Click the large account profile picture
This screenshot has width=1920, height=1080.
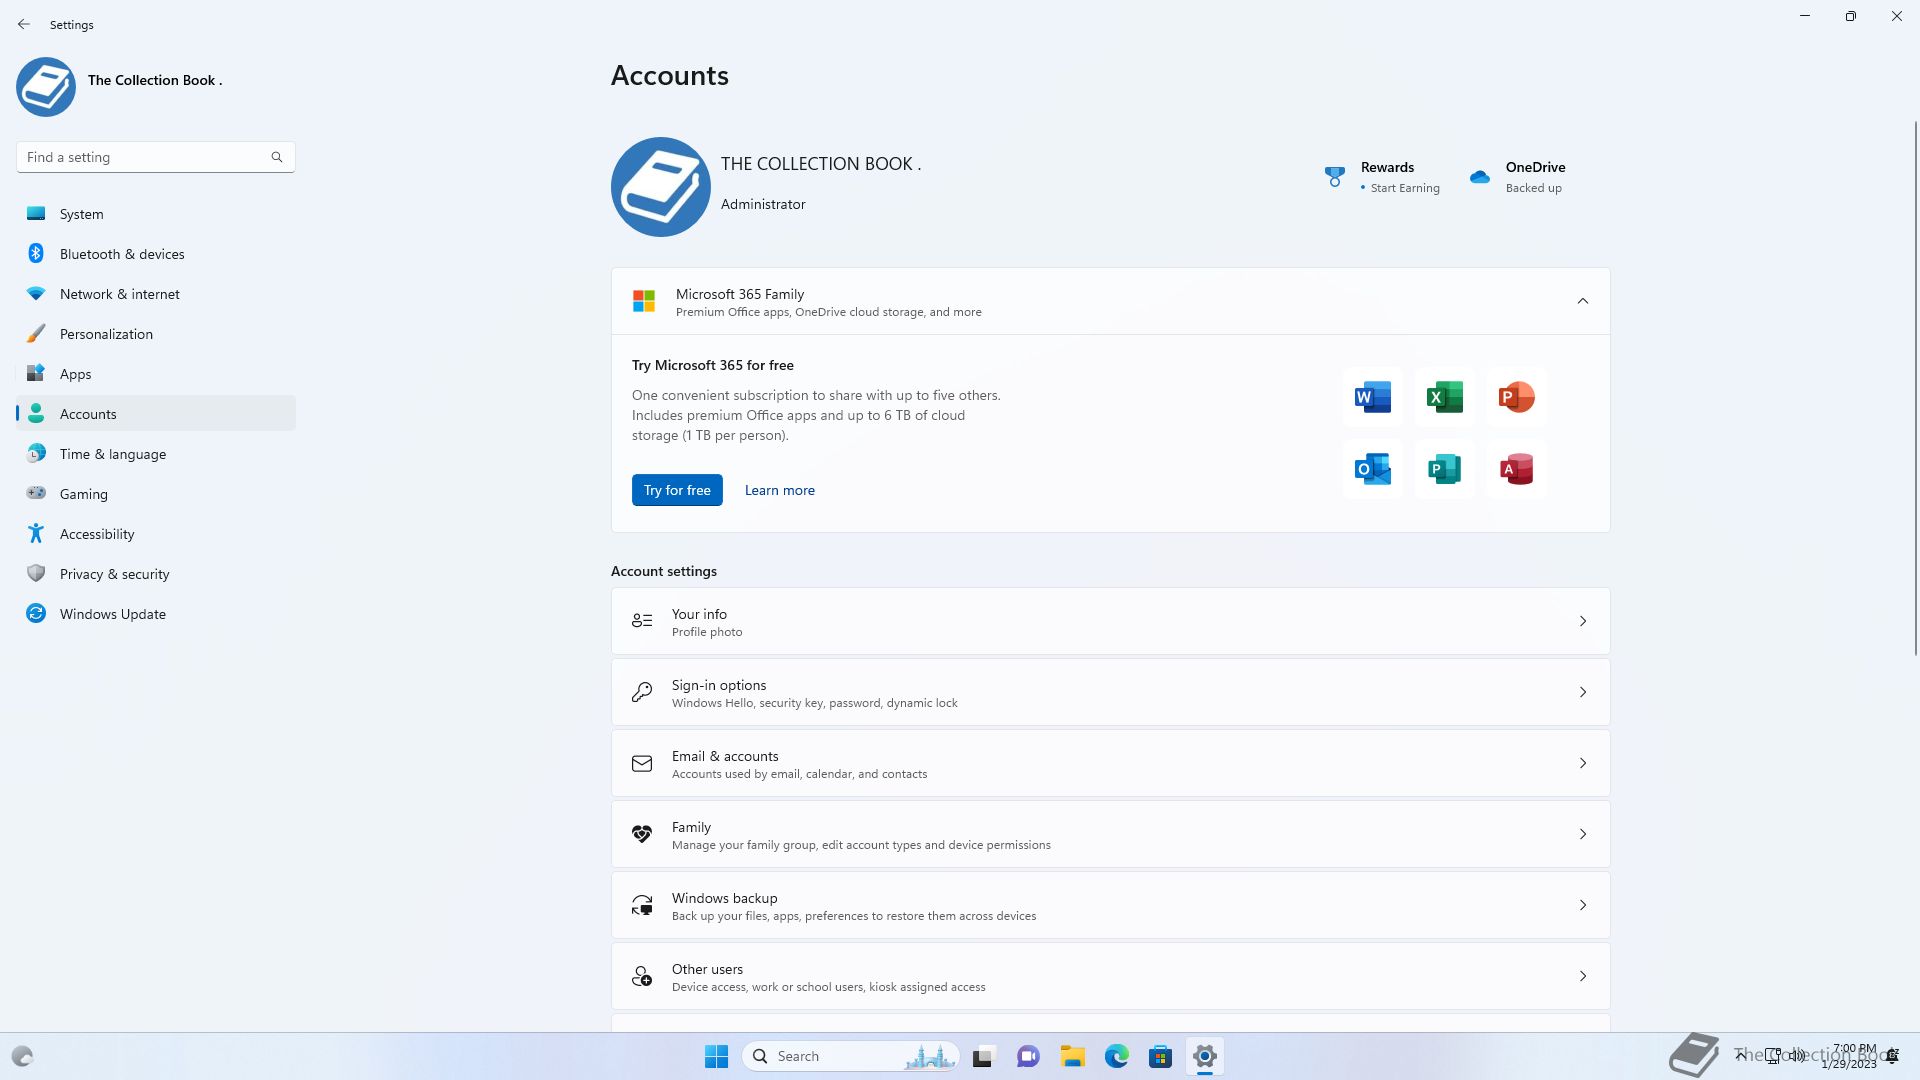(661, 187)
